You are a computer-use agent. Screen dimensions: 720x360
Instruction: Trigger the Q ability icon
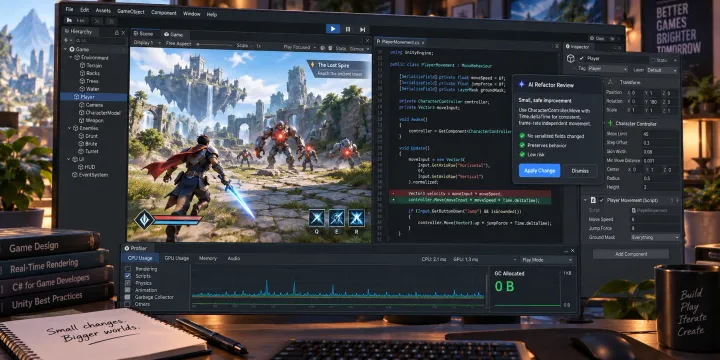316,218
